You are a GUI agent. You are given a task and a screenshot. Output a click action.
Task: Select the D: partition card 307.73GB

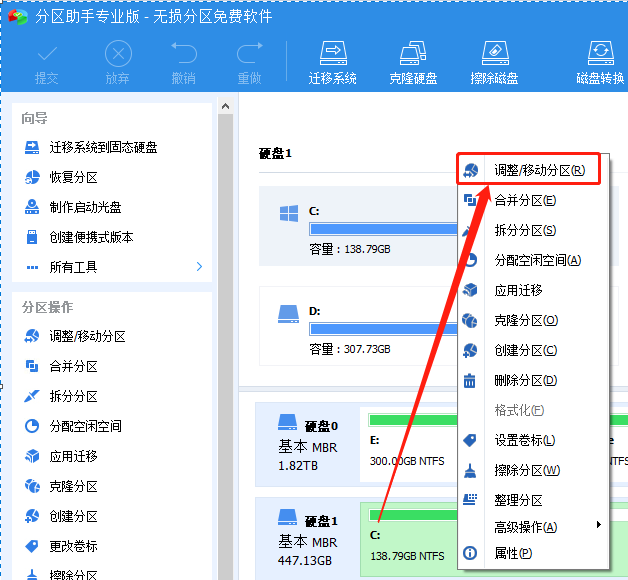pyautogui.click(x=358, y=326)
